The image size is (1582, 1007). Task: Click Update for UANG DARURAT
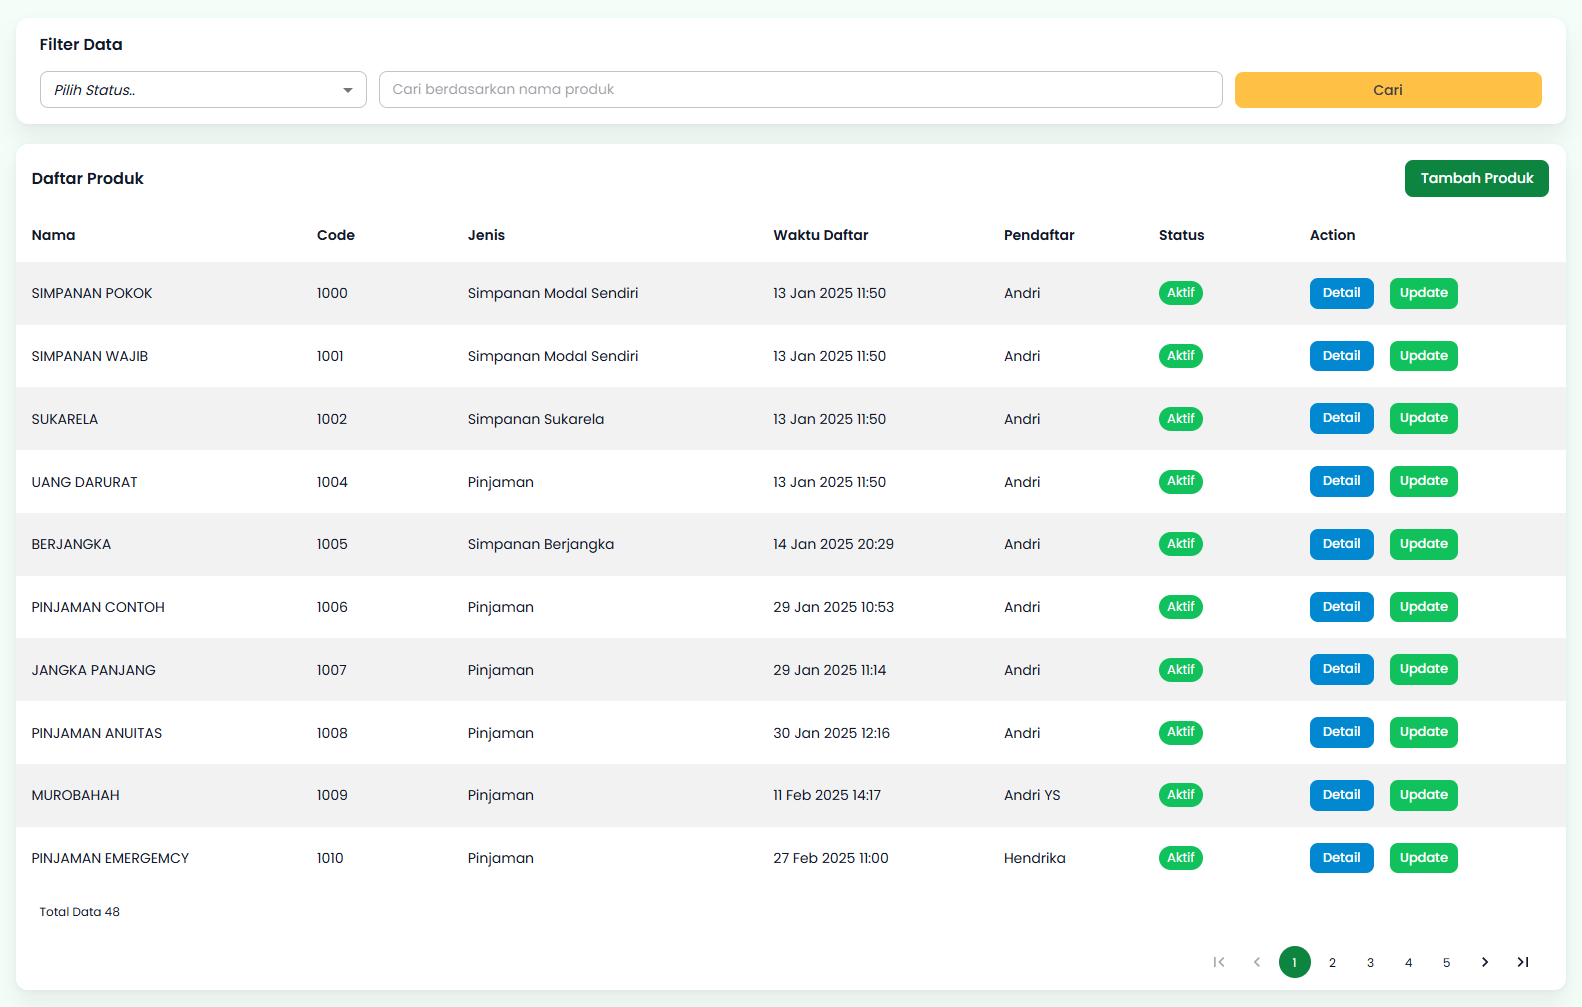(x=1423, y=481)
